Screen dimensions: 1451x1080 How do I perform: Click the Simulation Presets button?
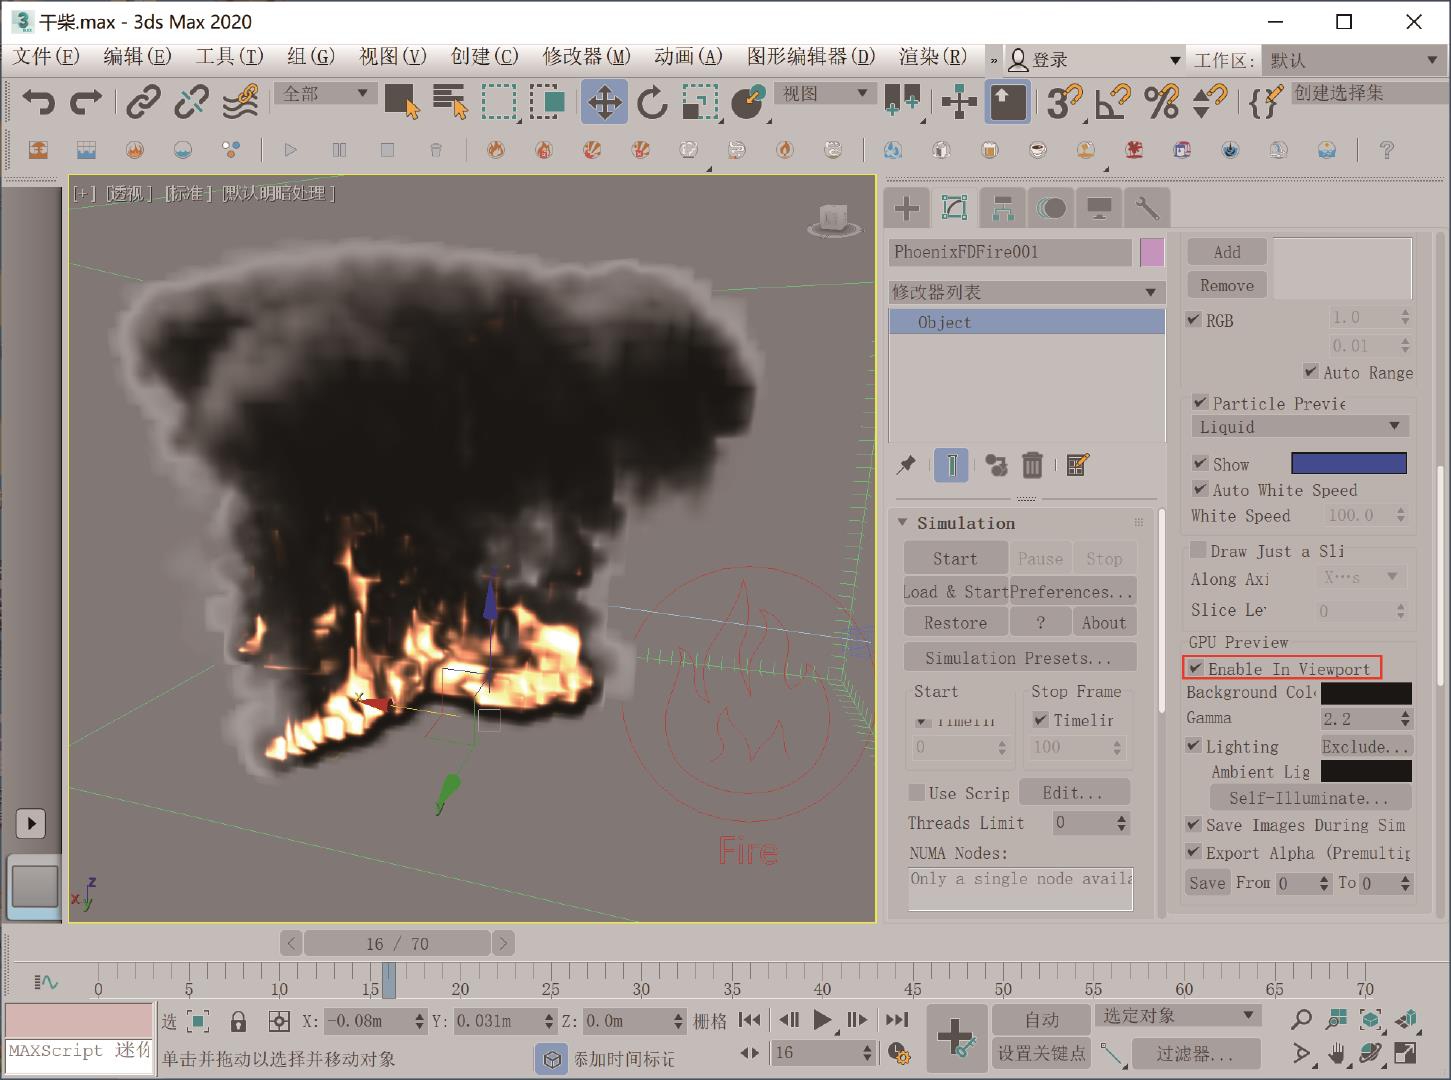tap(1018, 658)
